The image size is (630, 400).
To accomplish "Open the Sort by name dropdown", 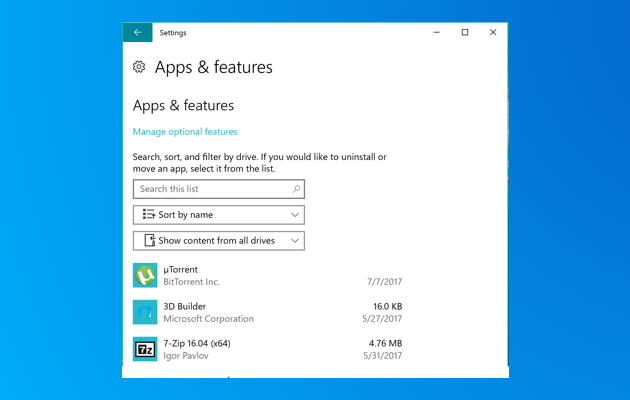I will click(x=218, y=215).
